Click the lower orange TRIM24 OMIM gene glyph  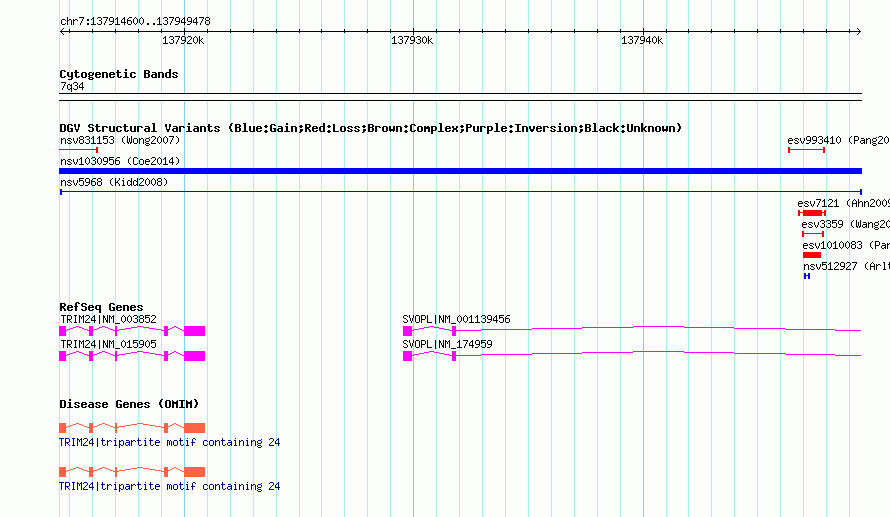132,472
